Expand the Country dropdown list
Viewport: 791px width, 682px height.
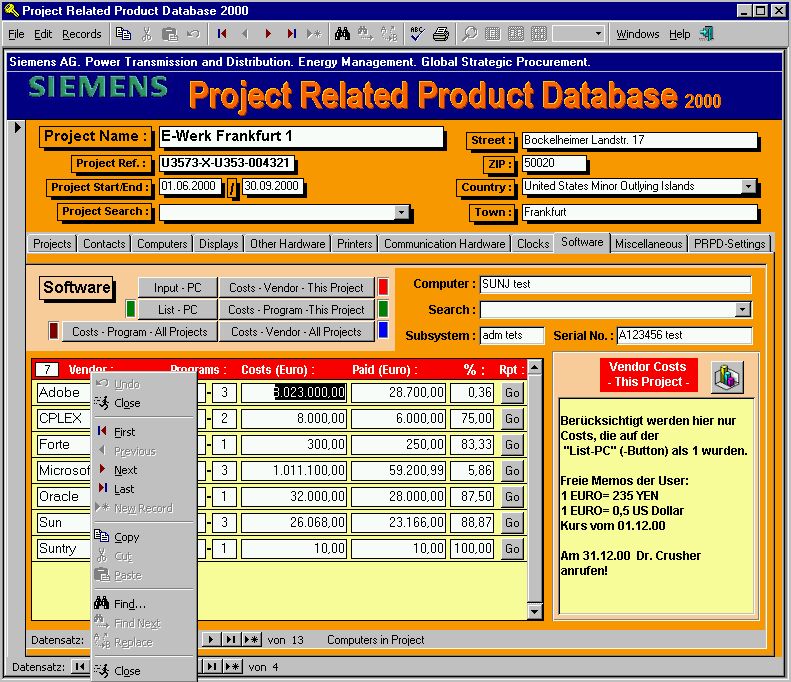pyautogui.click(x=749, y=186)
